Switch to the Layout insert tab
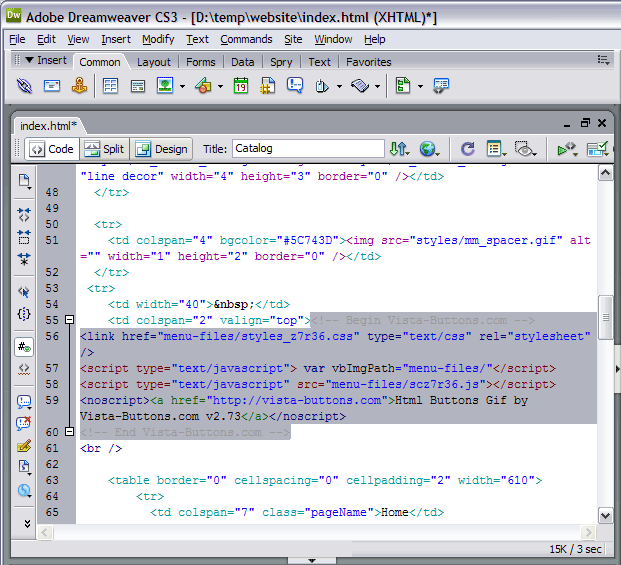Image resolution: width=621 pixels, height=565 pixels. 154,62
